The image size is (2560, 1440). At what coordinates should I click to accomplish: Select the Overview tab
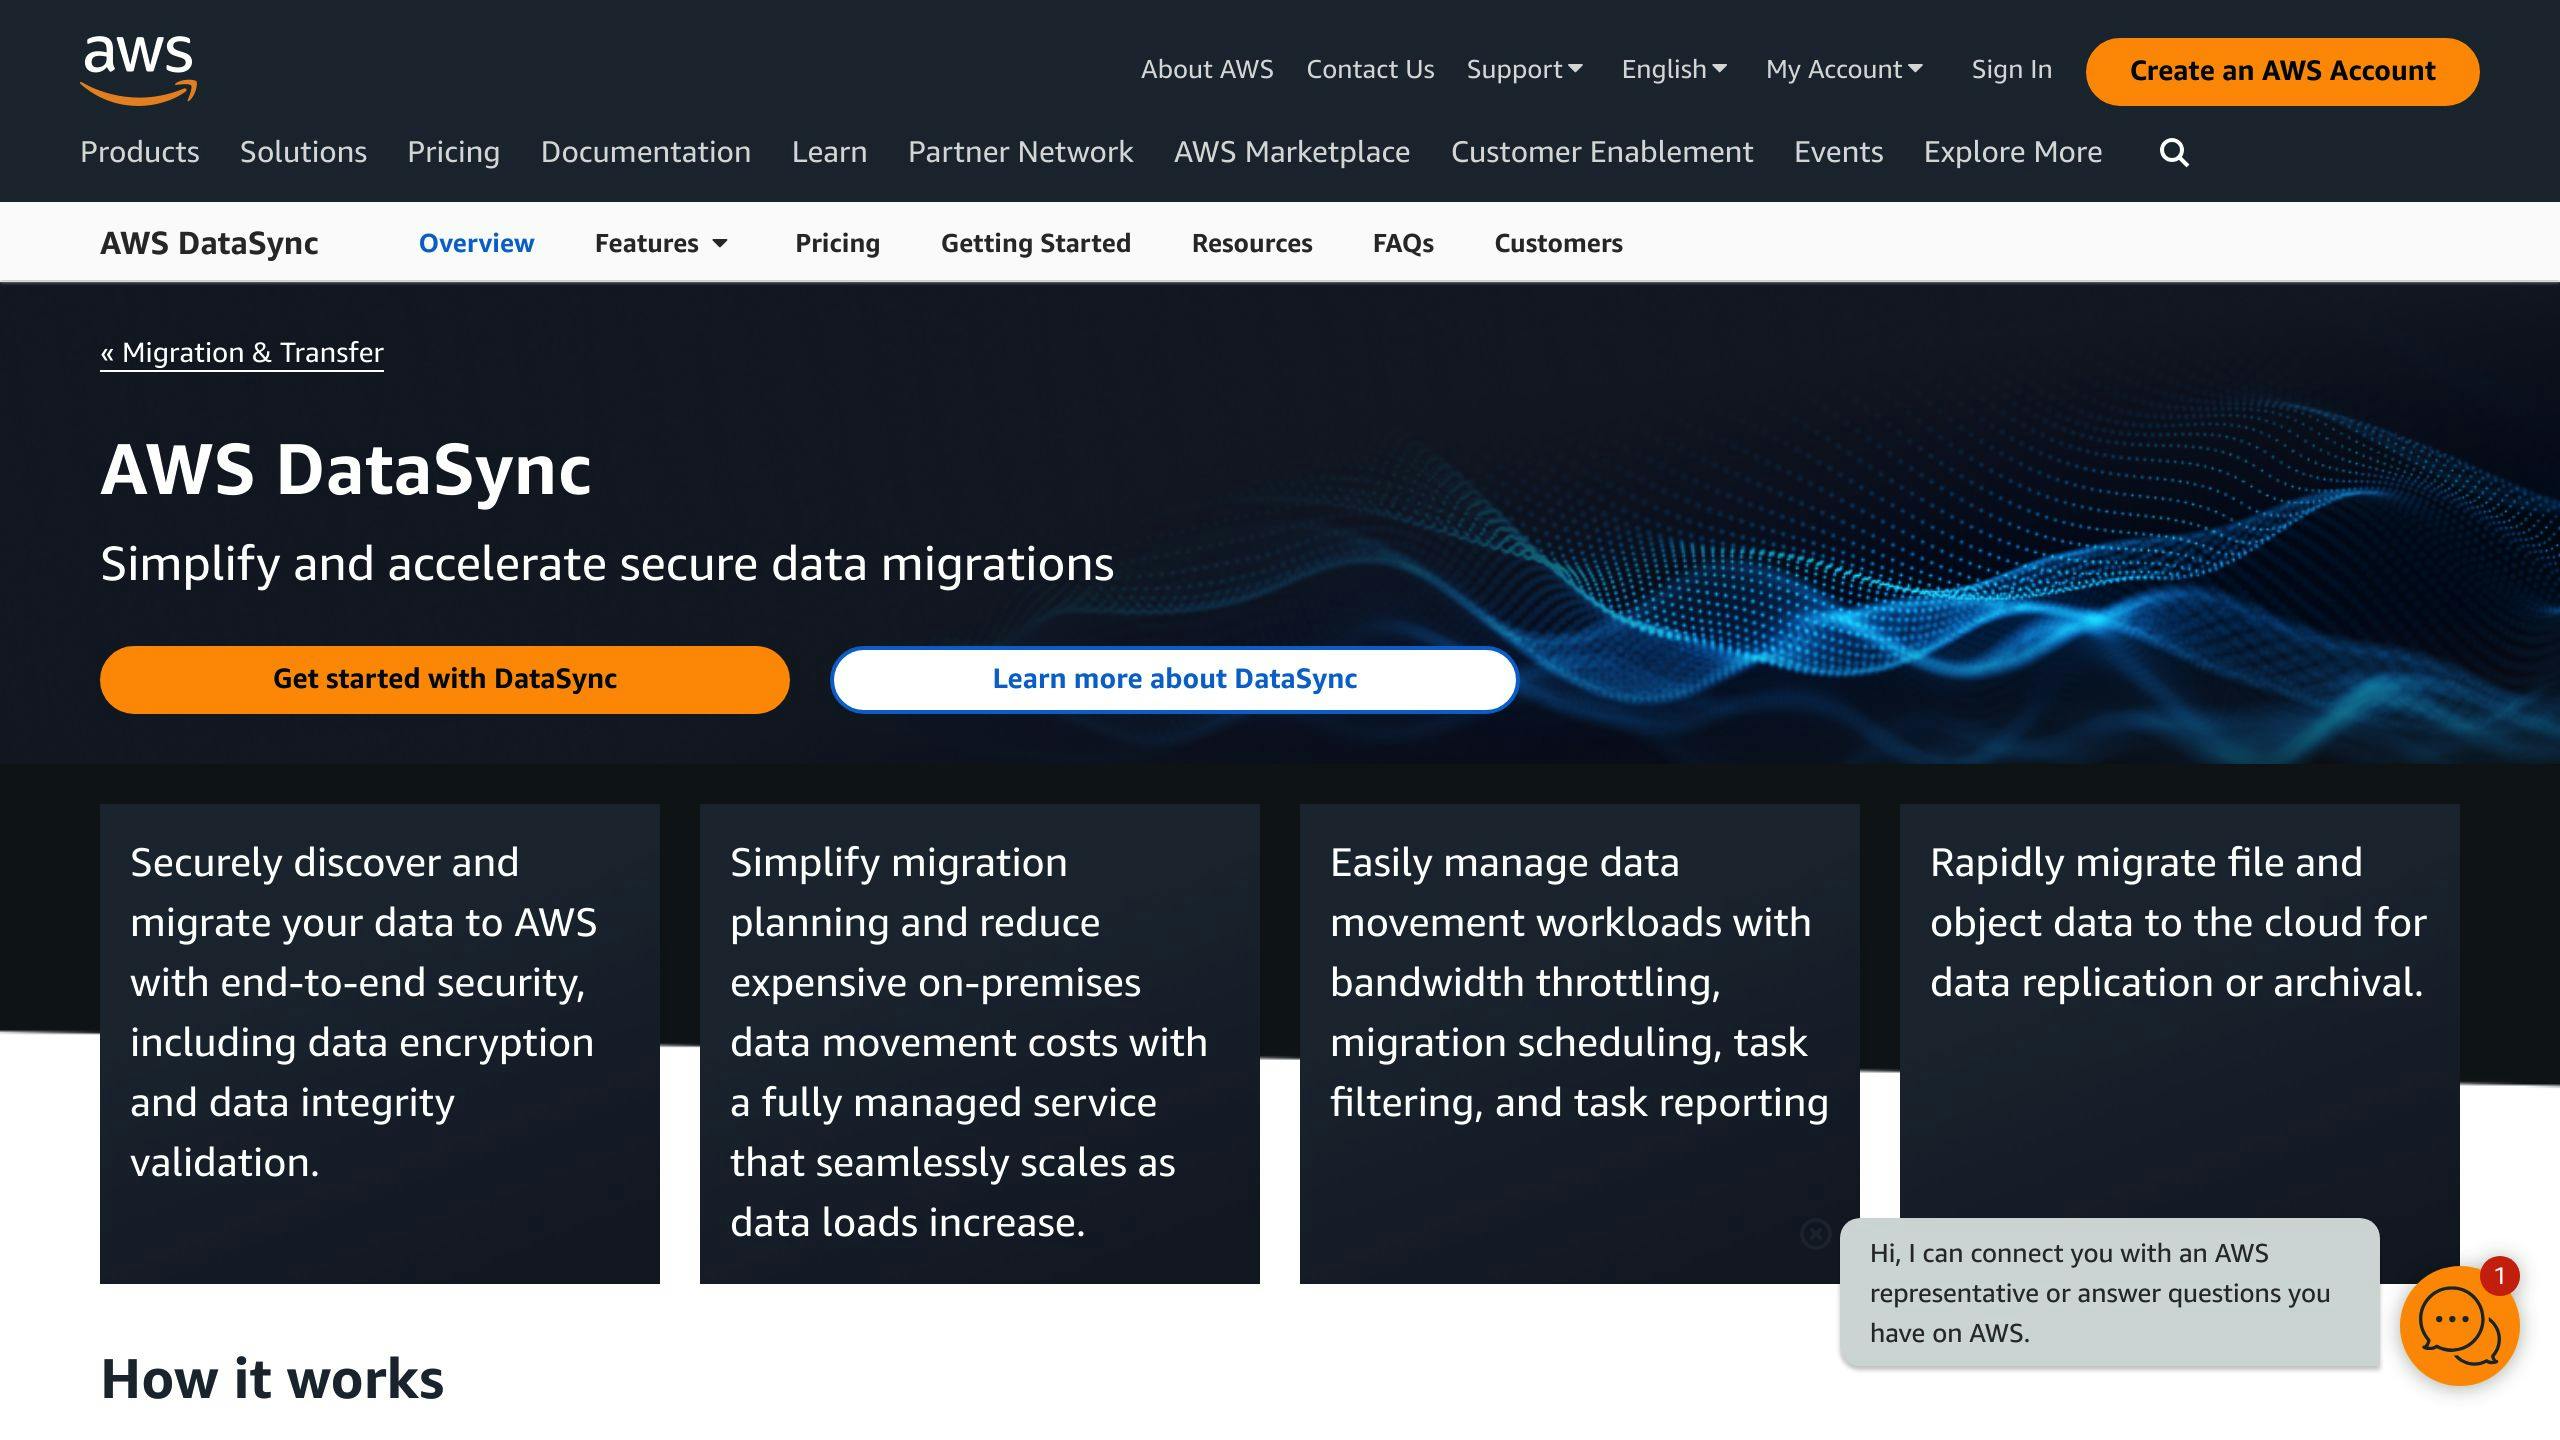coord(475,243)
